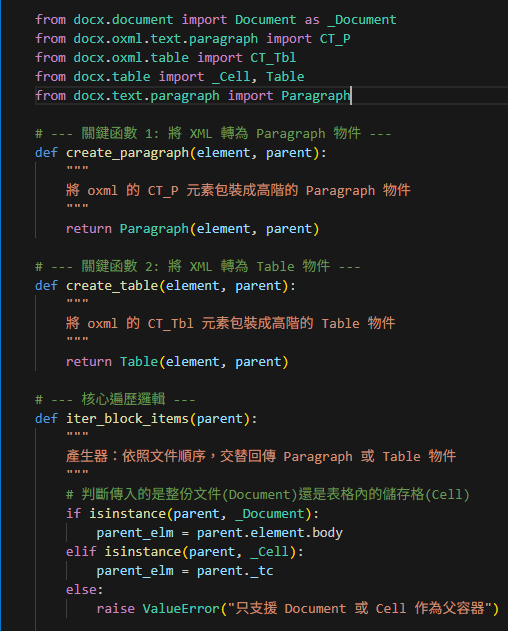Viewport: 508px width, 631px height.
Task: Click the string 只支援 Document 或 Cell
Action: [x=360, y=608]
